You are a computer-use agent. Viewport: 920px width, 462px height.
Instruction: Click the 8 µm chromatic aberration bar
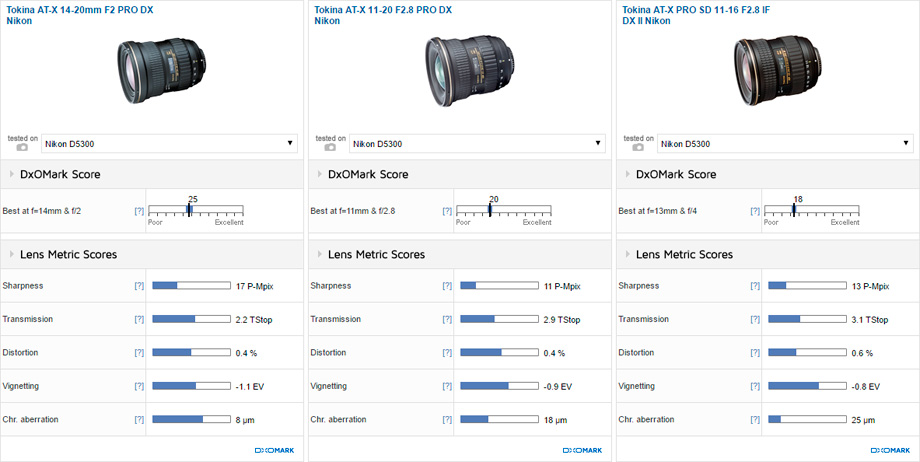point(191,420)
